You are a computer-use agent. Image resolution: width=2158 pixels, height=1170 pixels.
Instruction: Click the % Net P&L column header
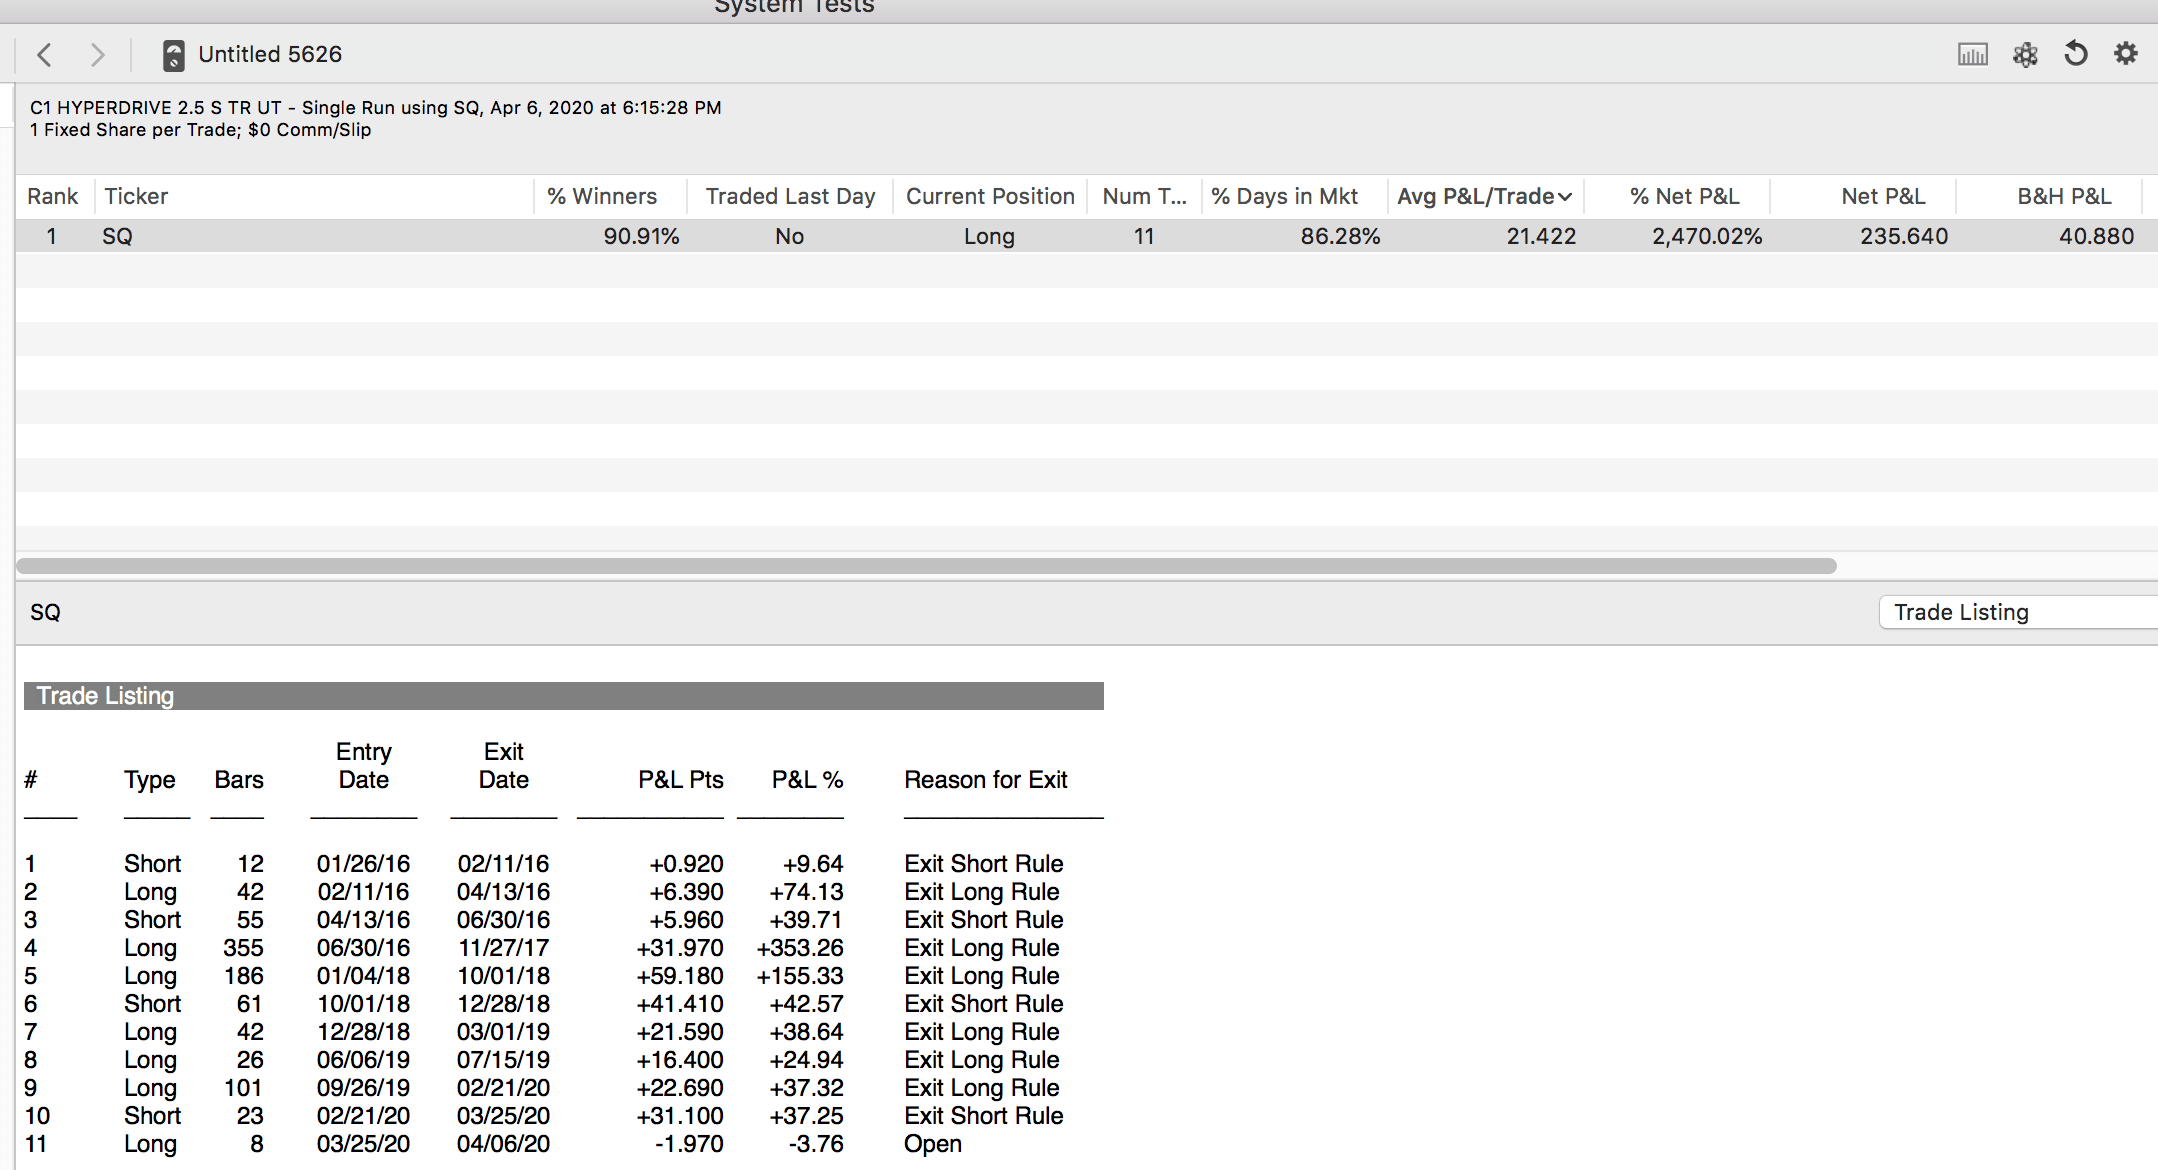1684,196
